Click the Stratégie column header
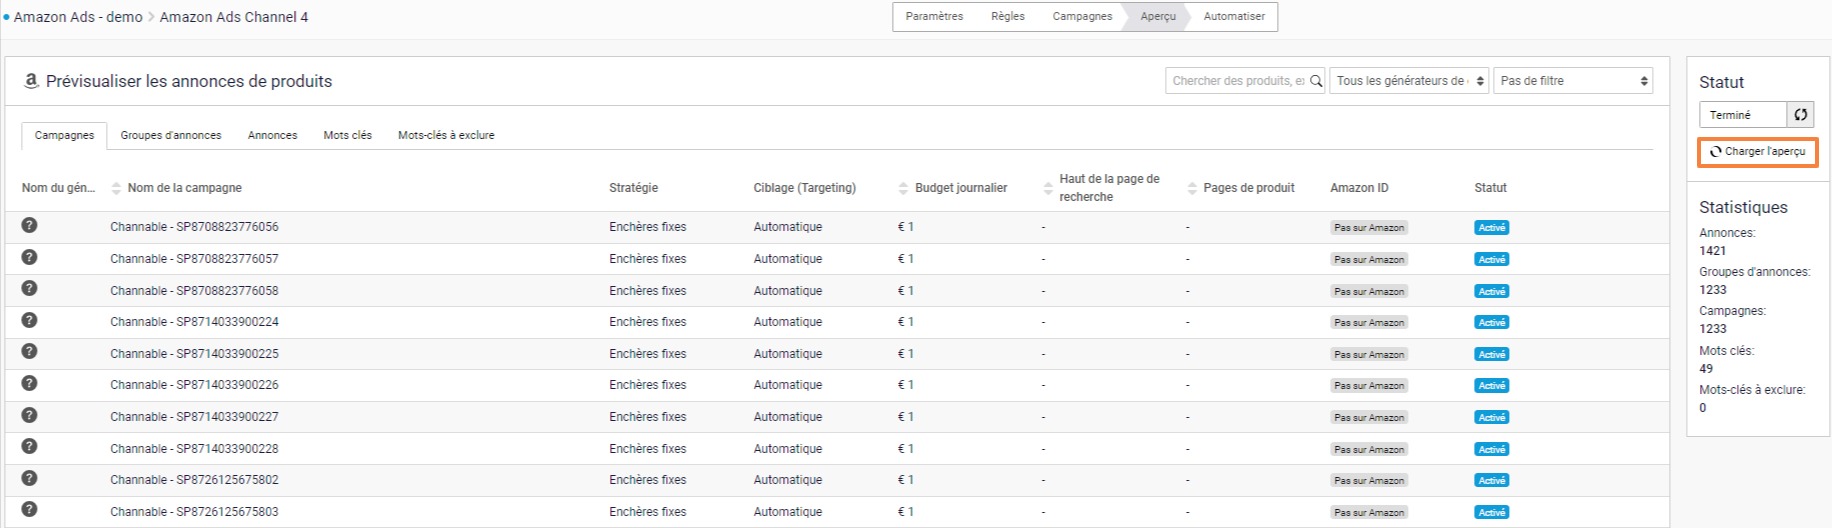Image resolution: width=1832 pixels, height=528 pixels. point(634,188)
